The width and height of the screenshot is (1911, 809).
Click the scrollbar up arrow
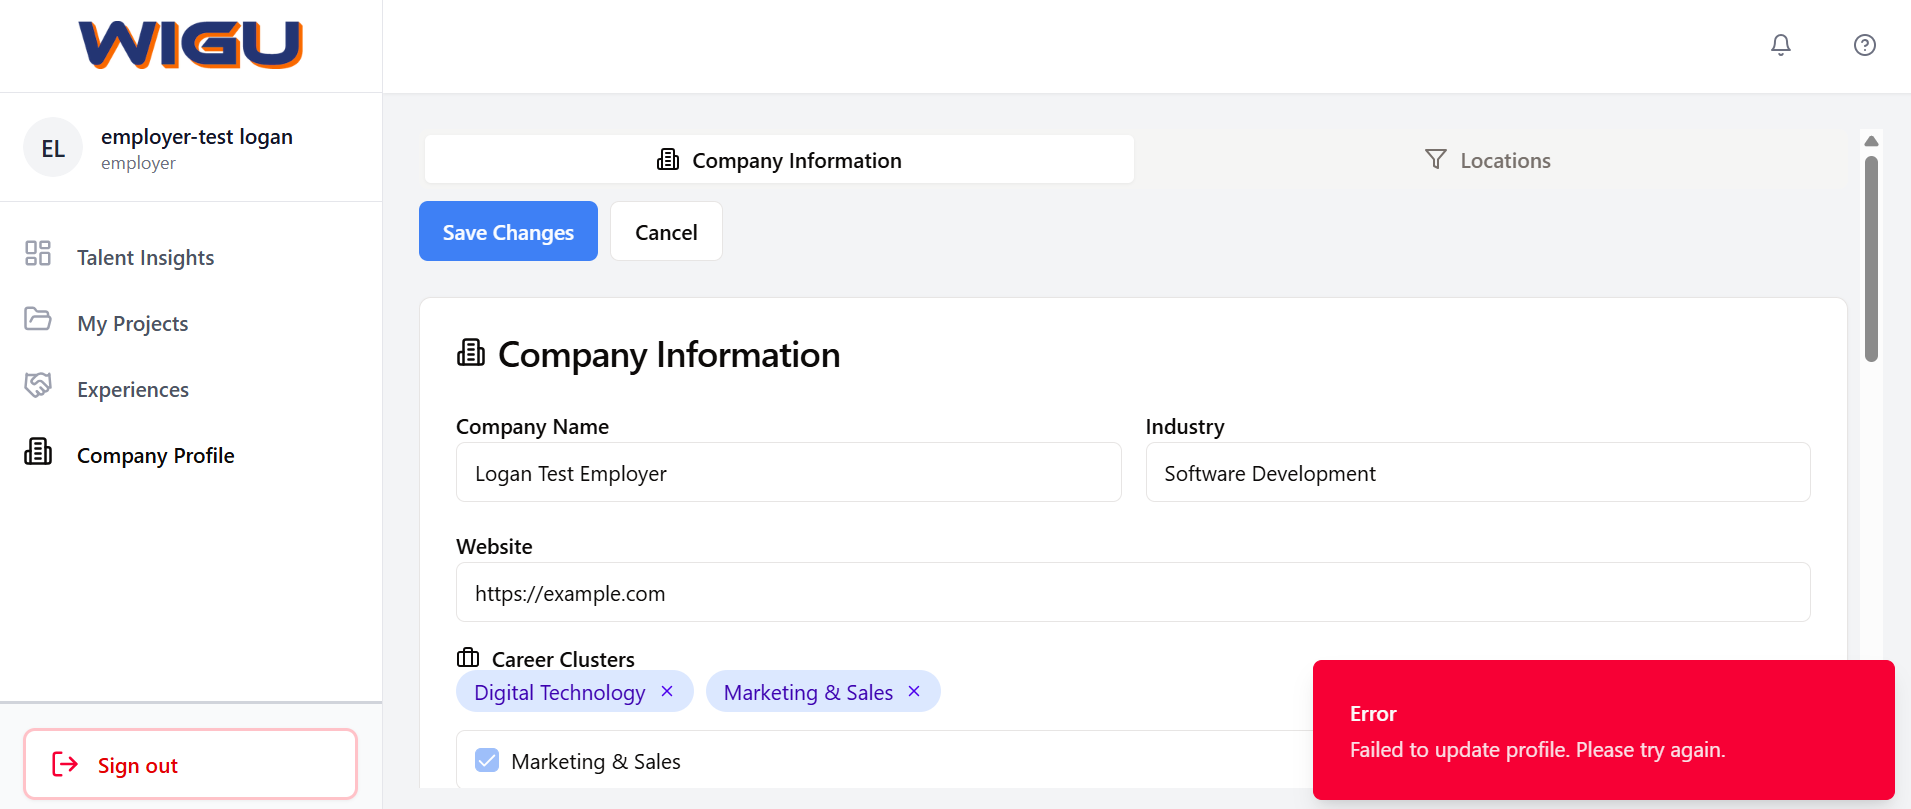(1871, 141)
